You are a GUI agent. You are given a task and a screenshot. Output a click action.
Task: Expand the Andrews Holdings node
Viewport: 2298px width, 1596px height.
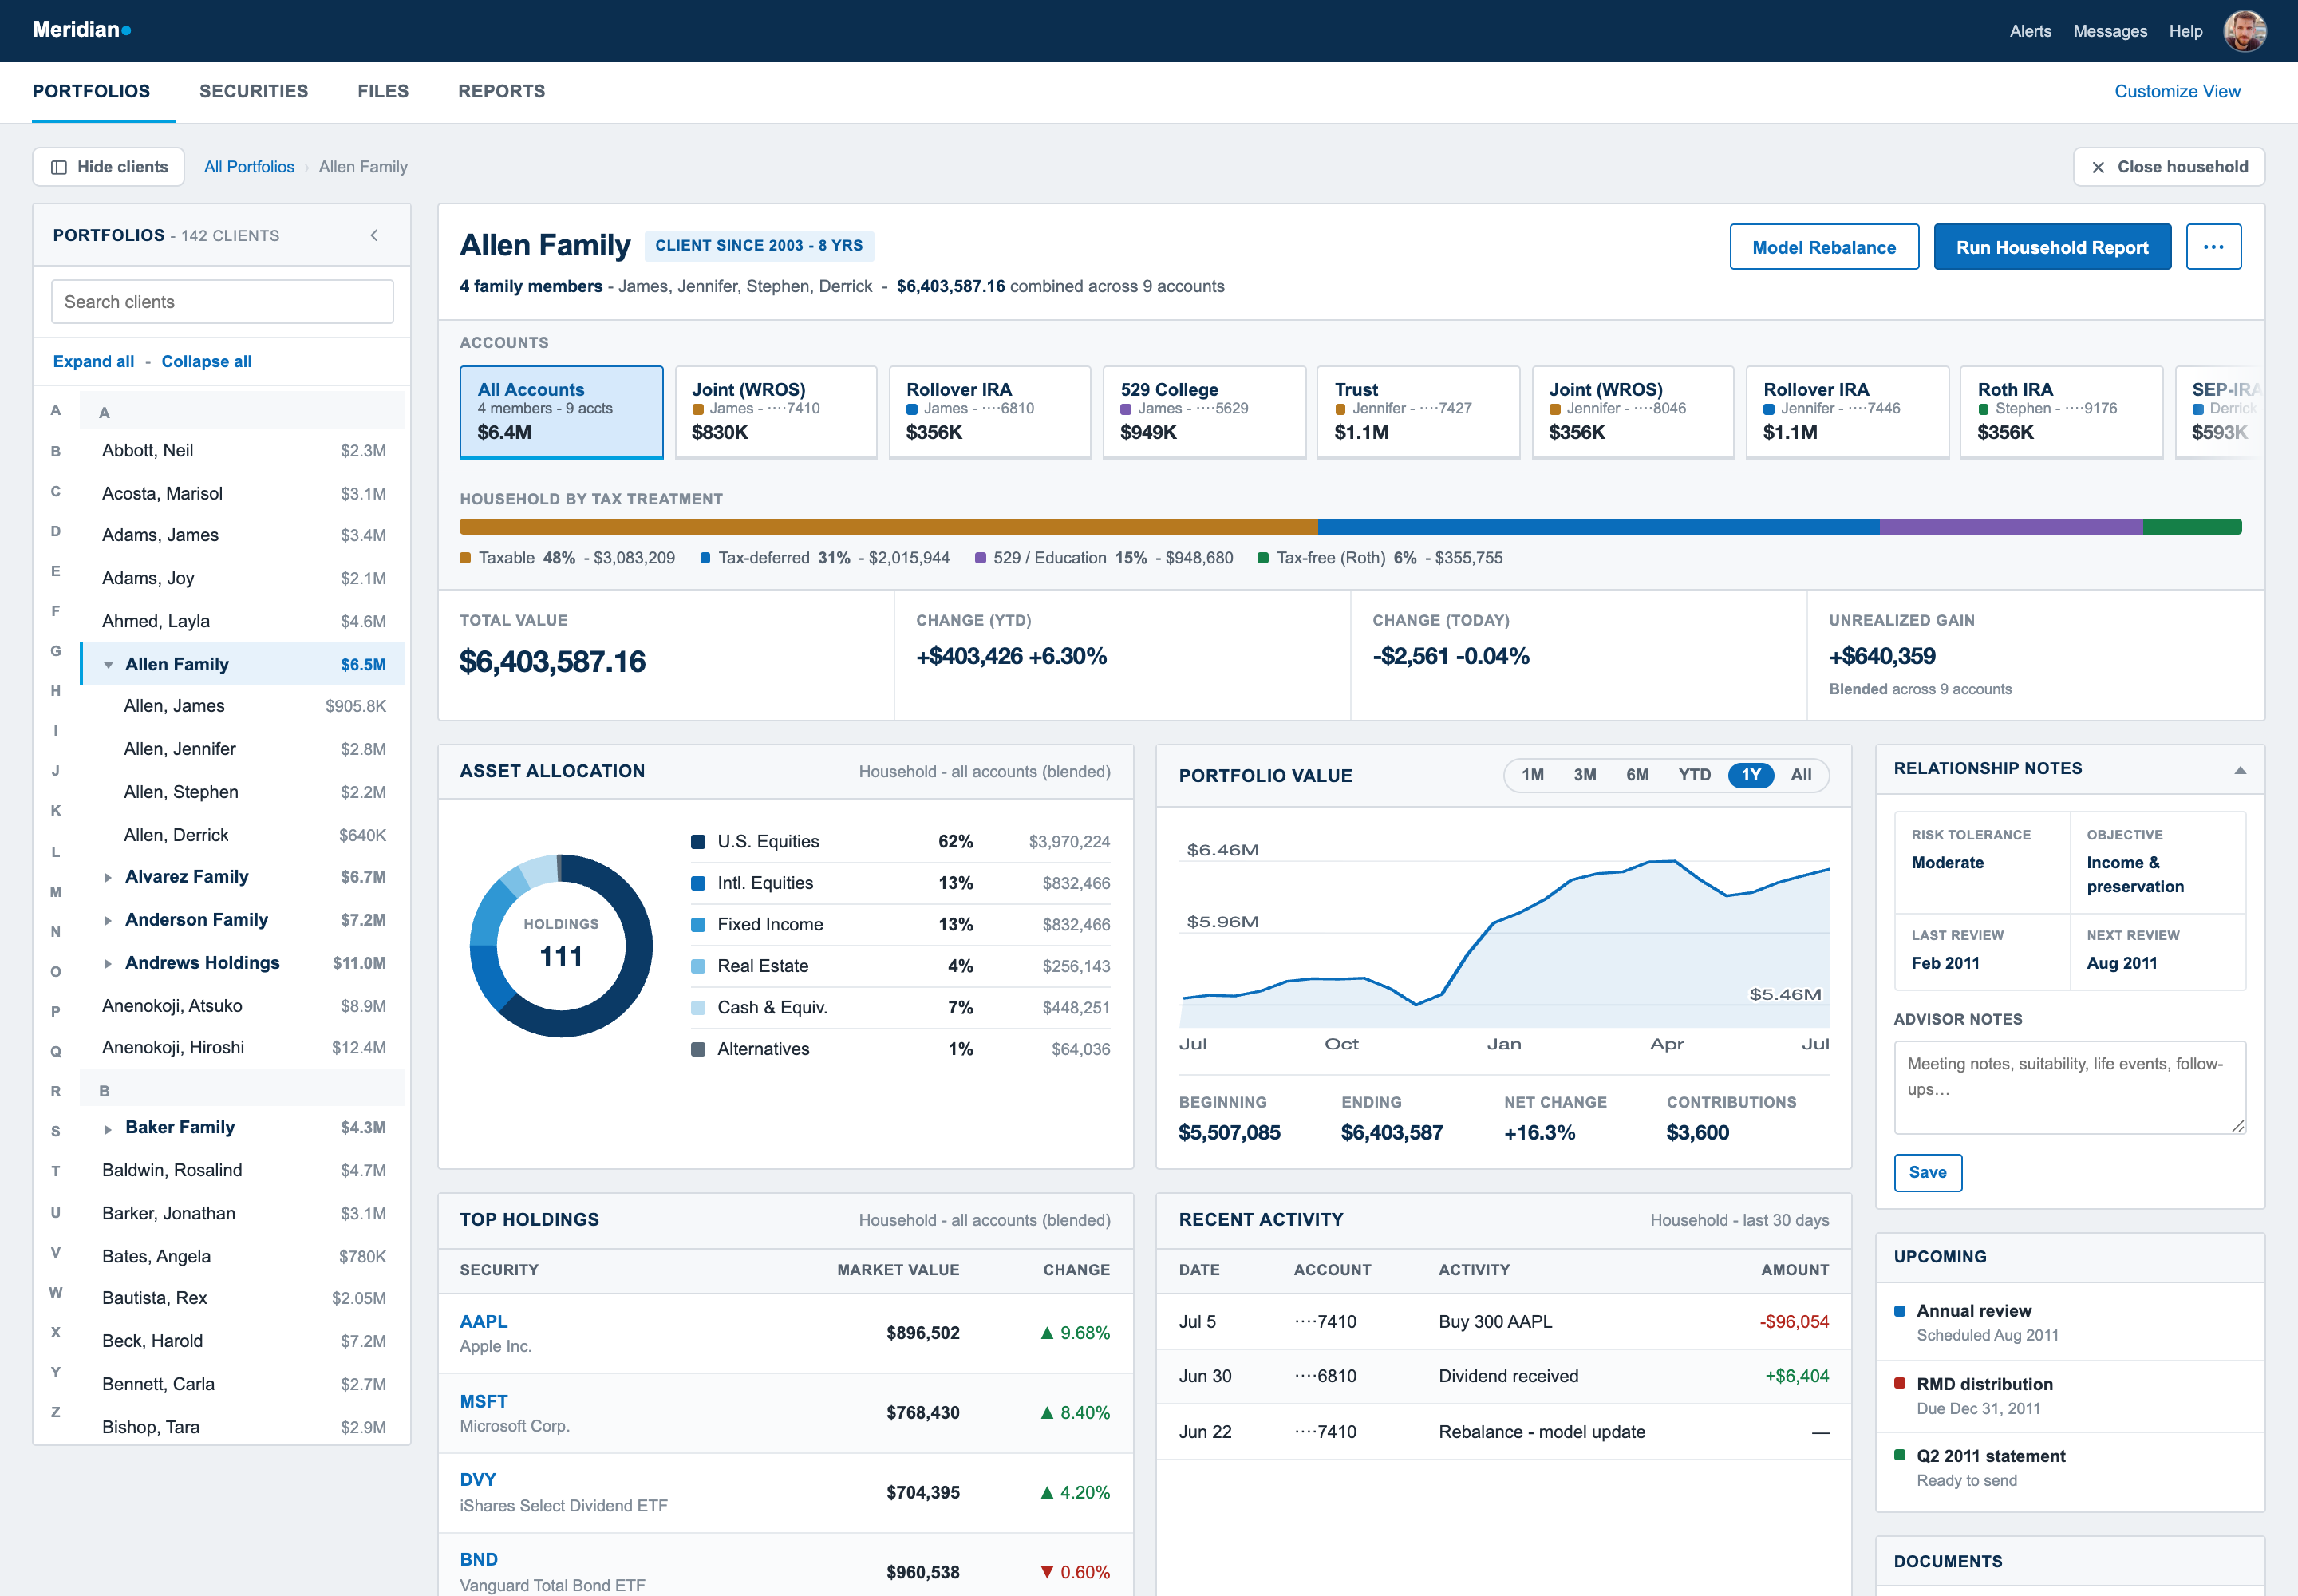(x=108, y=963)
